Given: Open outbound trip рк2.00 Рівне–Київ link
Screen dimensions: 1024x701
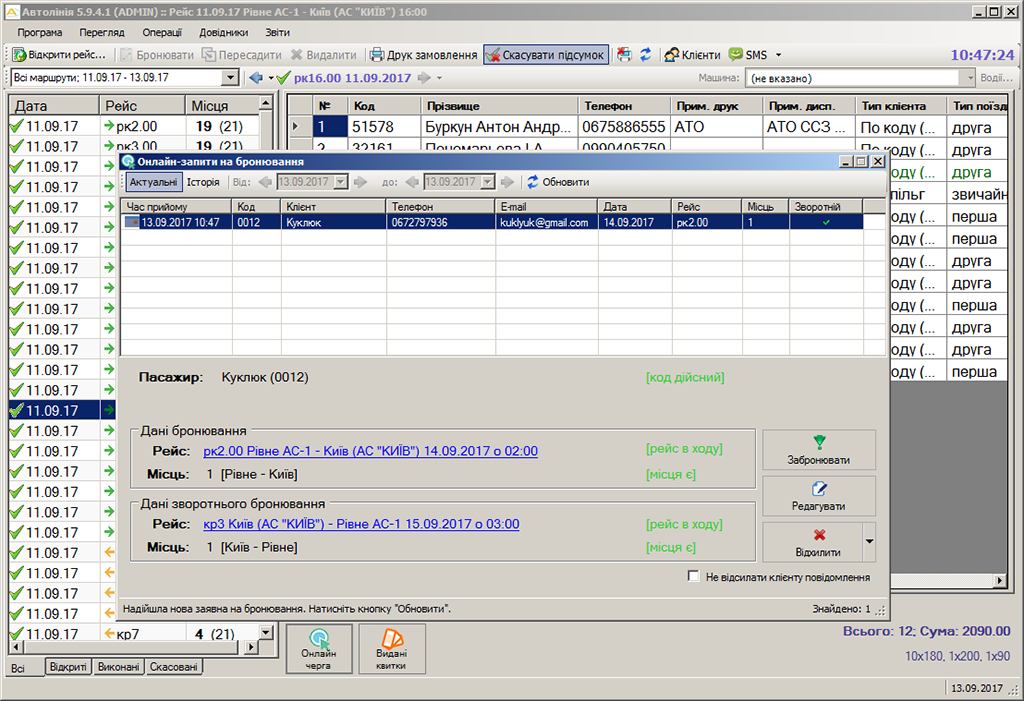Looking at the screenshot, I should [370, 451].
